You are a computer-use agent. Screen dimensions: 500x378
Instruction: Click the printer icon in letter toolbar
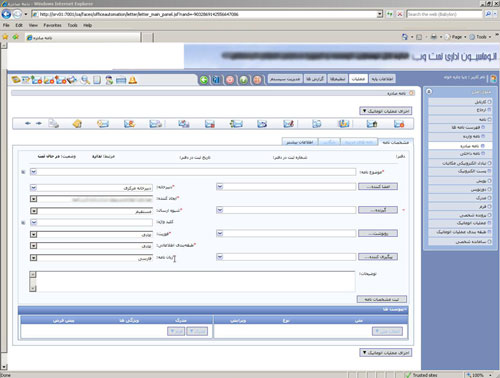coord(53,124)
